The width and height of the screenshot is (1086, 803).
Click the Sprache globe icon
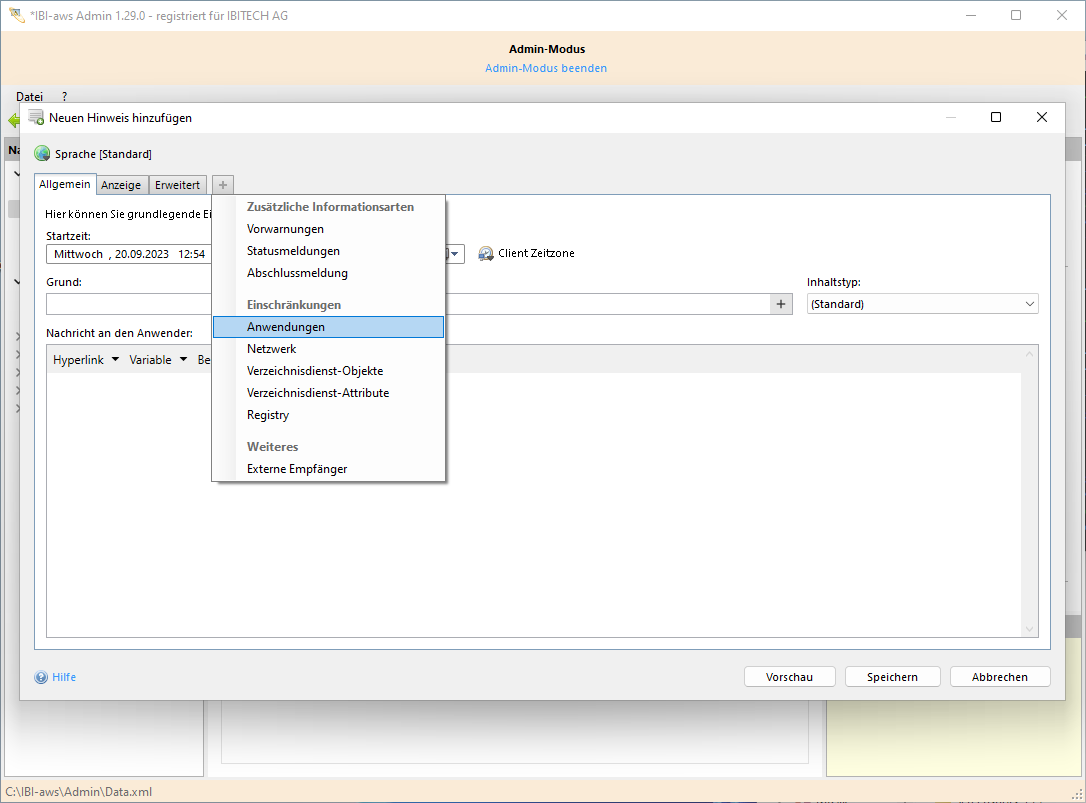point(42,154)
